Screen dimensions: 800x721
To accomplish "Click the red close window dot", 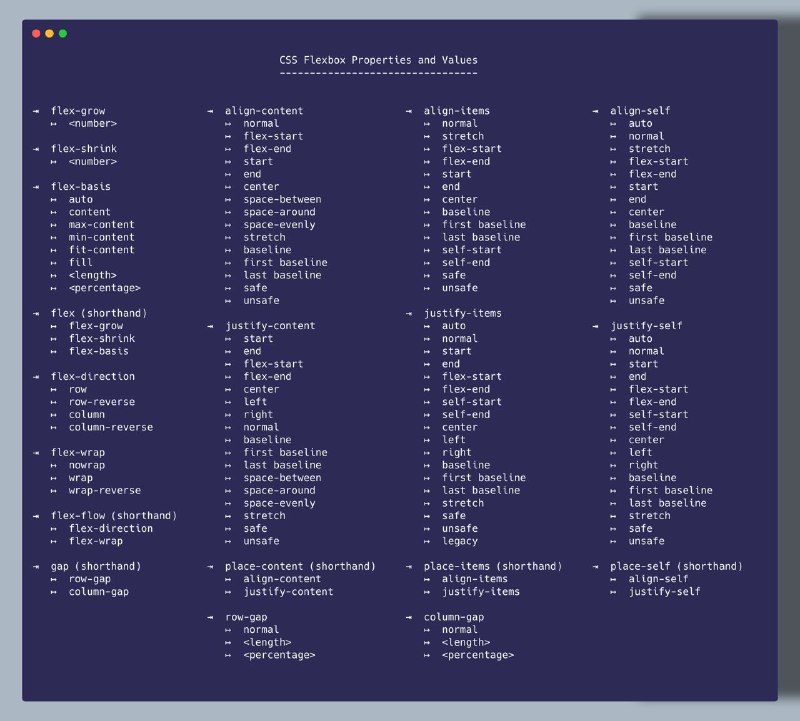I will (x=36, y=34).
